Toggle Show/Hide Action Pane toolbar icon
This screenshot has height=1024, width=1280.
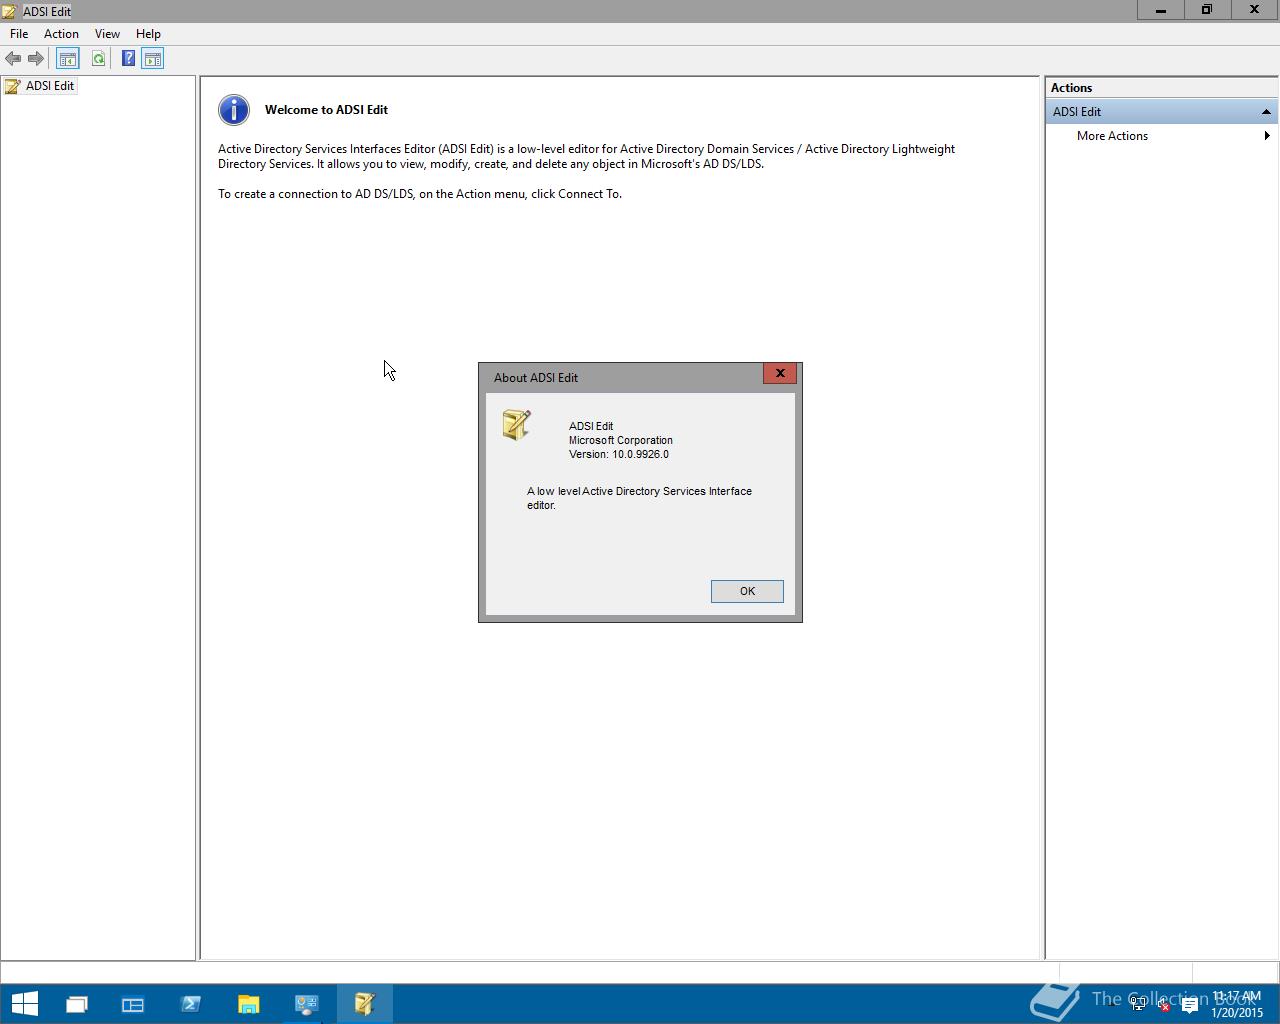(152, 59)
